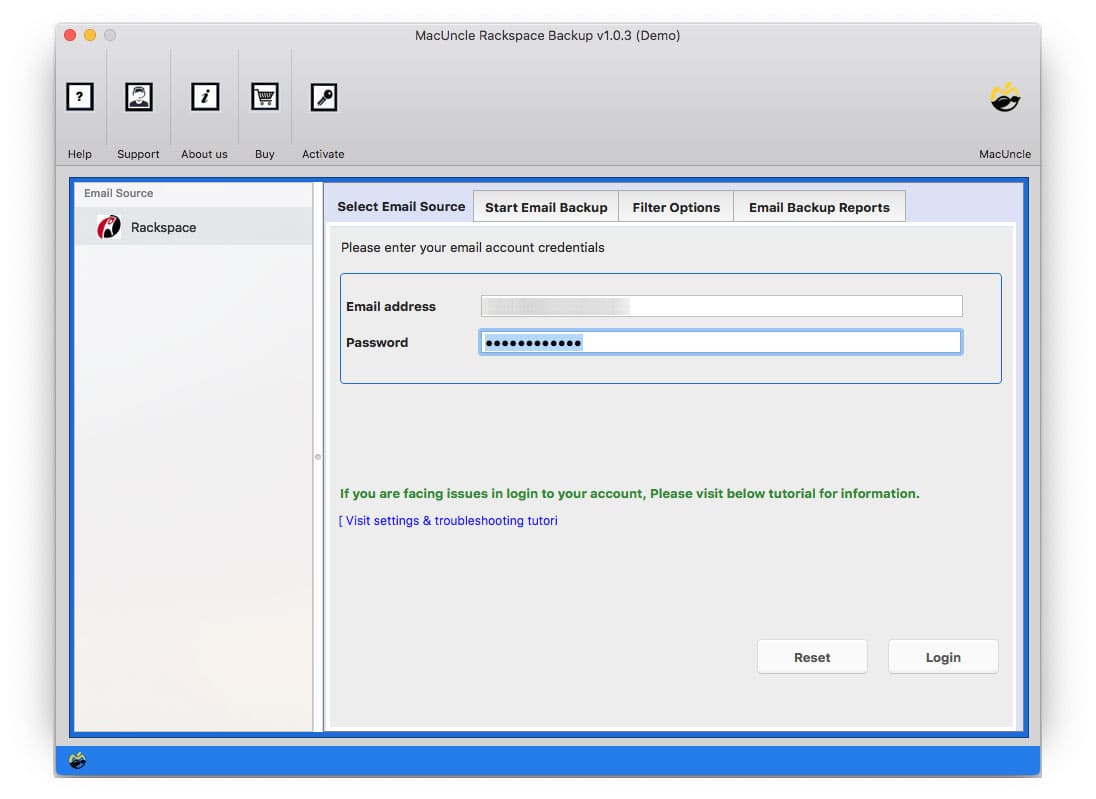The image size is (1096, 799).
Task: Click the Buy label in the toolbar
Action: [264, 154]
